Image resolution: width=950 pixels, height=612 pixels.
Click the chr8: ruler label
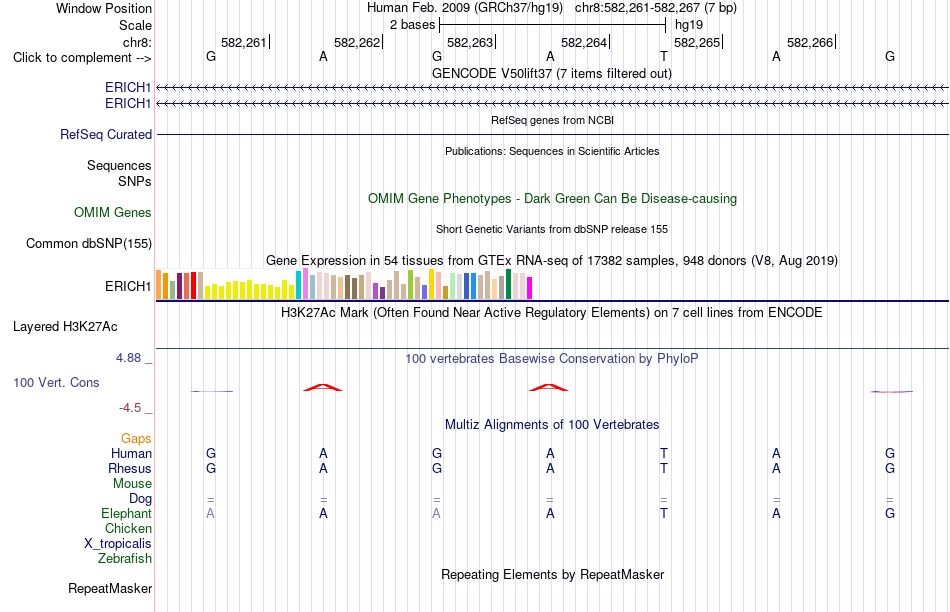coord(137,42)
